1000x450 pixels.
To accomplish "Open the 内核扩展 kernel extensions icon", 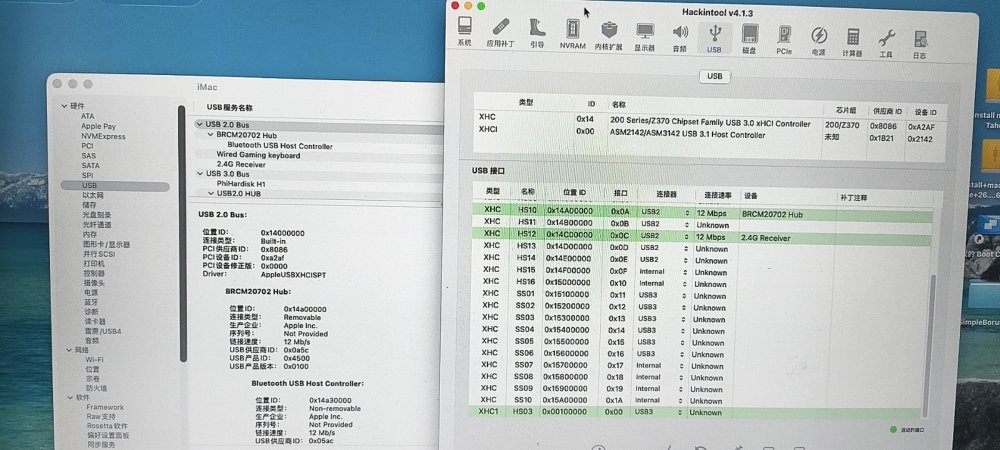I will (609, 35).
